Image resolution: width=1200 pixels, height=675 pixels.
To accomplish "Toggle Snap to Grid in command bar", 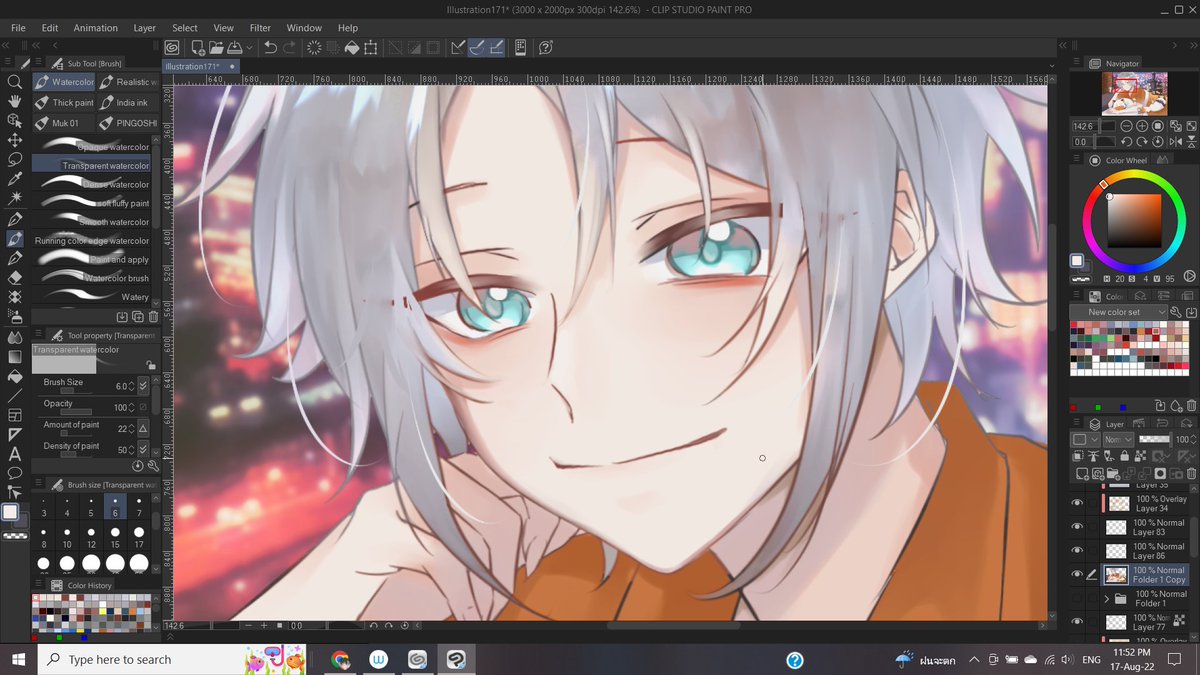I will point(496,47).
